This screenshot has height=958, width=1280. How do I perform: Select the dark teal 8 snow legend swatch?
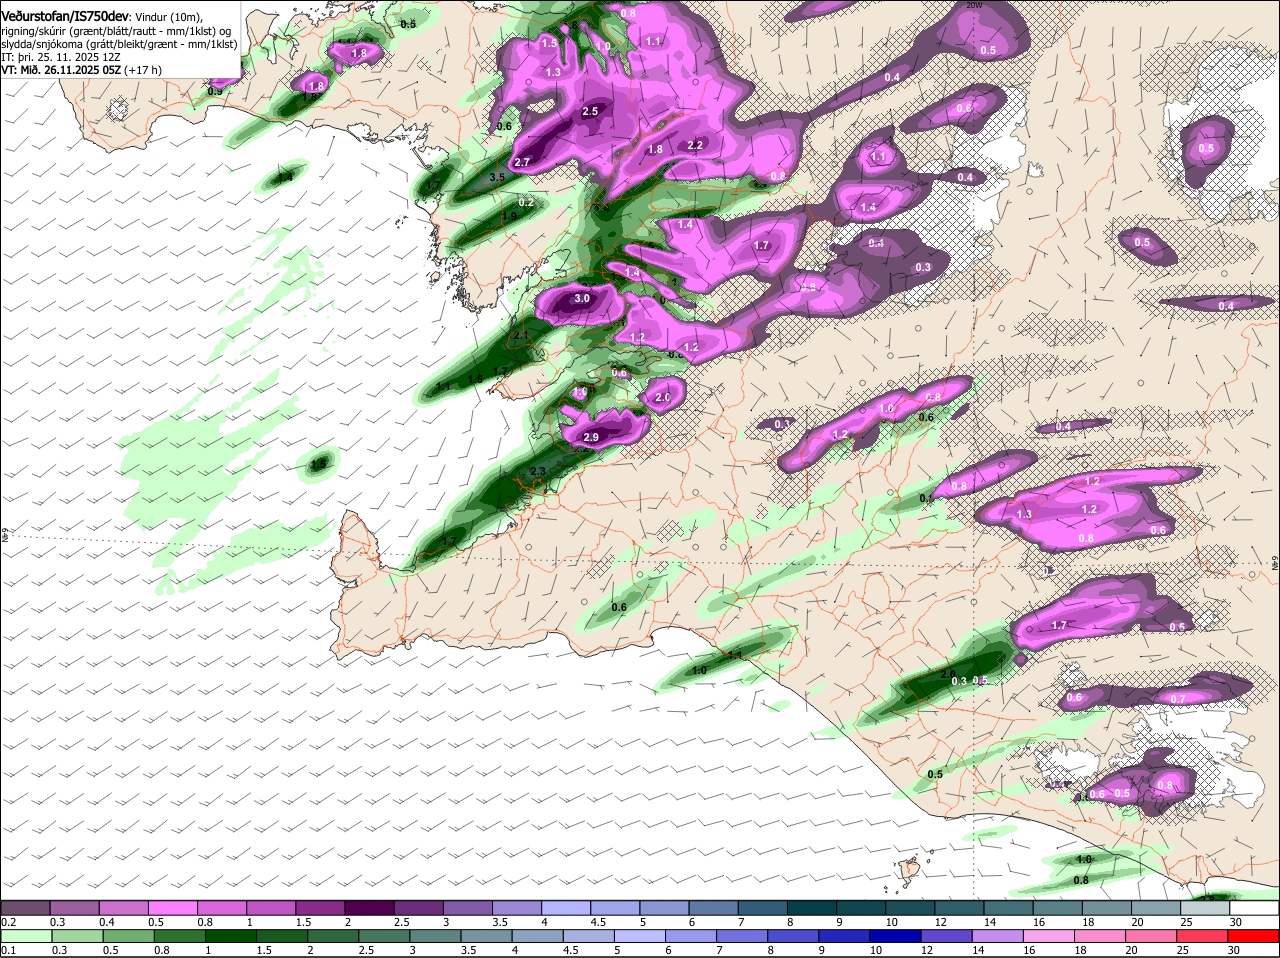point(814,907)
